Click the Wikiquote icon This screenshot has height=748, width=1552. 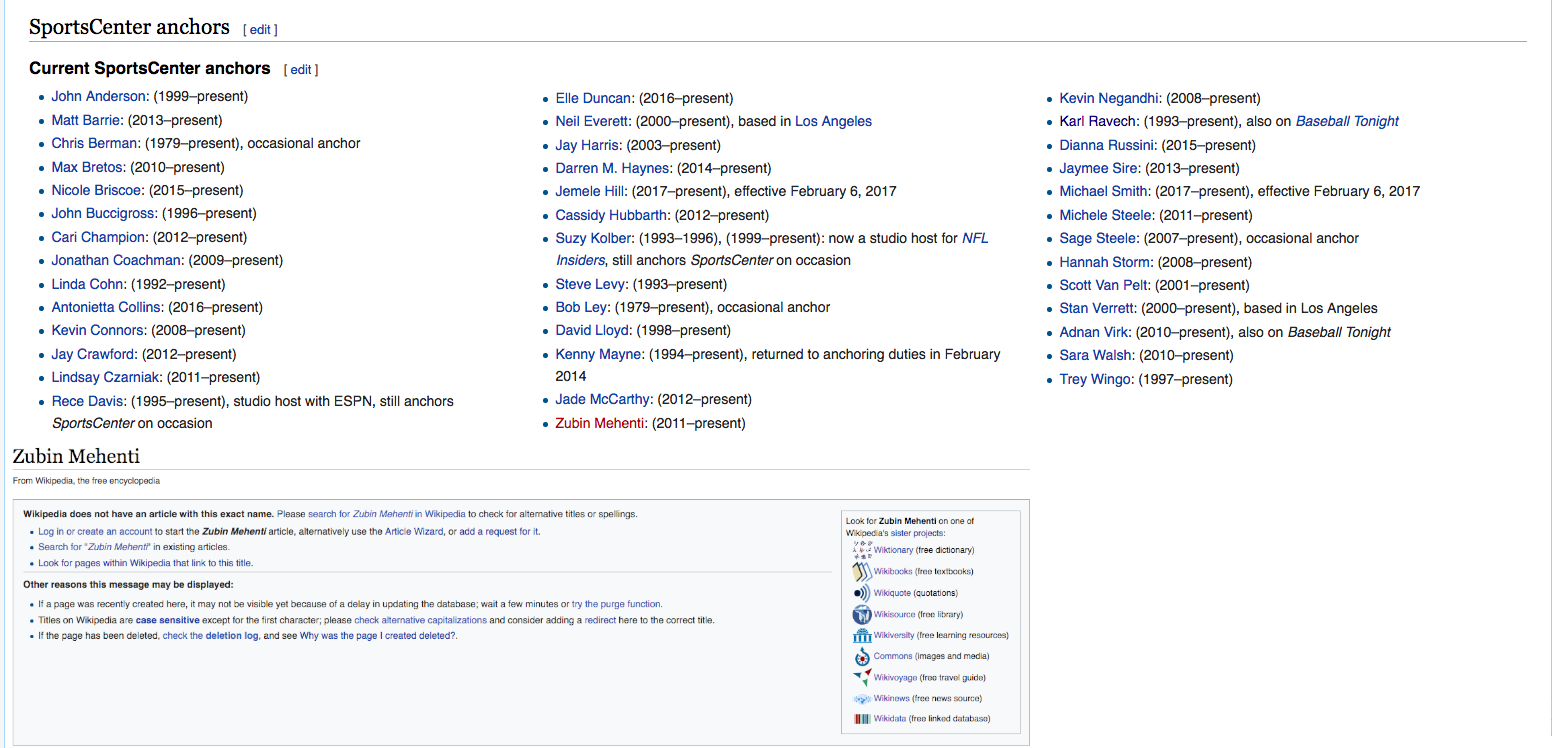pos(861,593)
